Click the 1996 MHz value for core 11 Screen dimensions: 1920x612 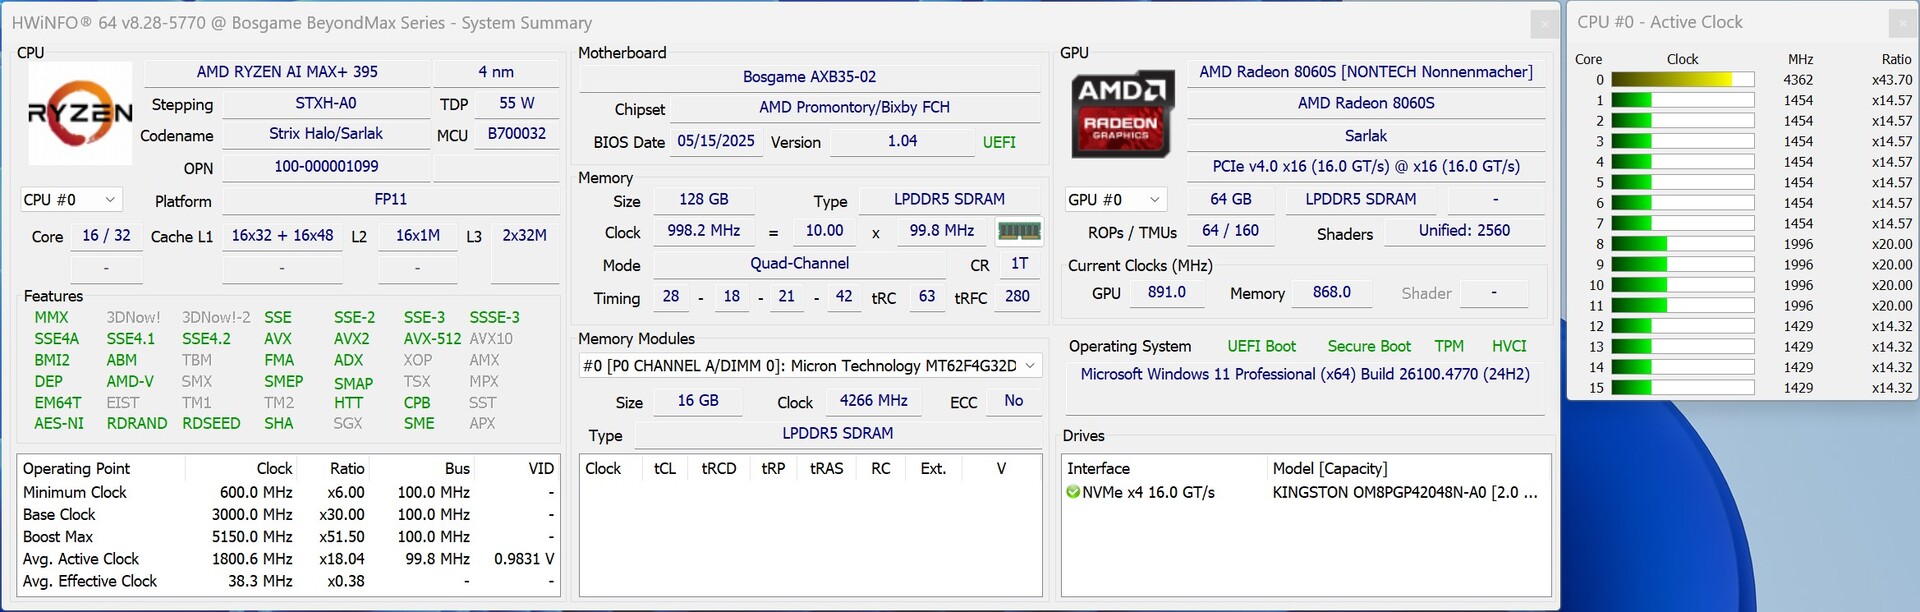[x=1798, y=306]
